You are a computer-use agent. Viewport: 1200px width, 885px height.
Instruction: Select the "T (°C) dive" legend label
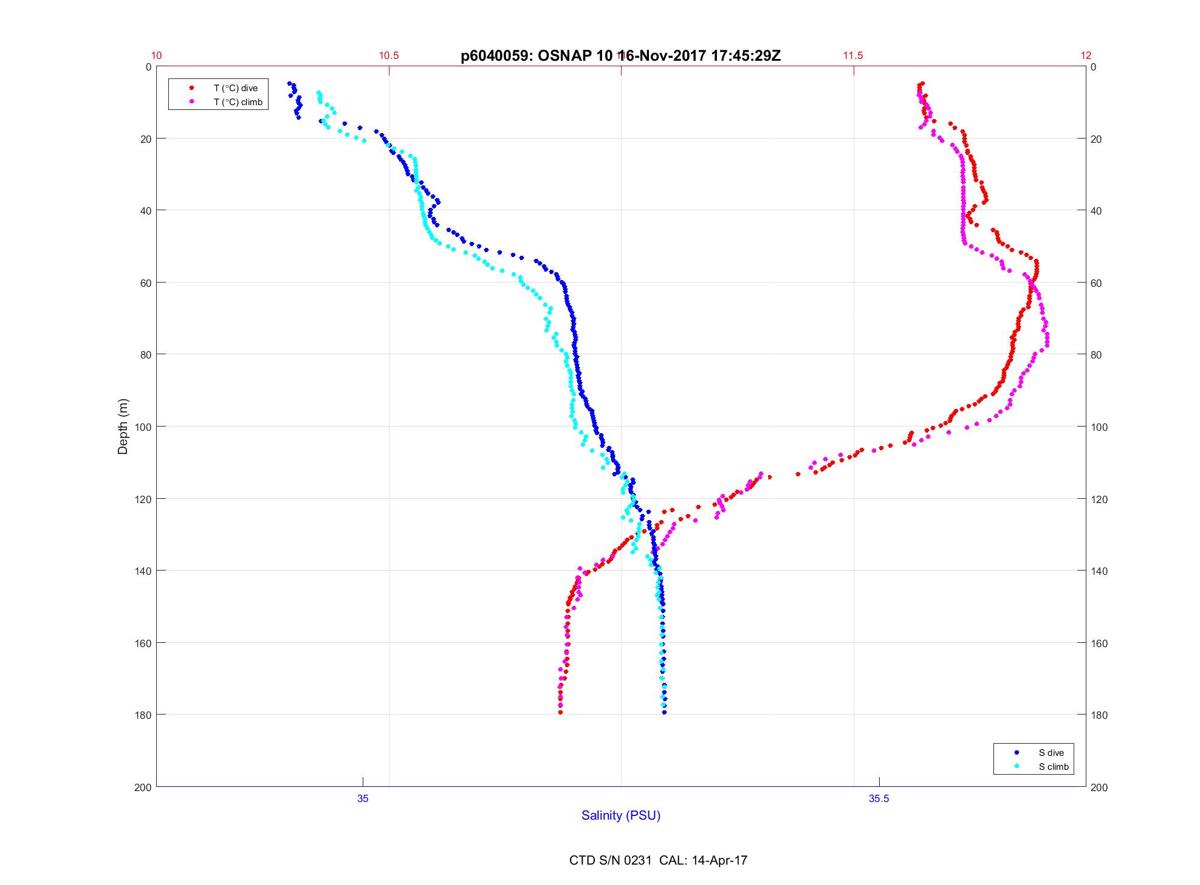click(x=236, y=88)
